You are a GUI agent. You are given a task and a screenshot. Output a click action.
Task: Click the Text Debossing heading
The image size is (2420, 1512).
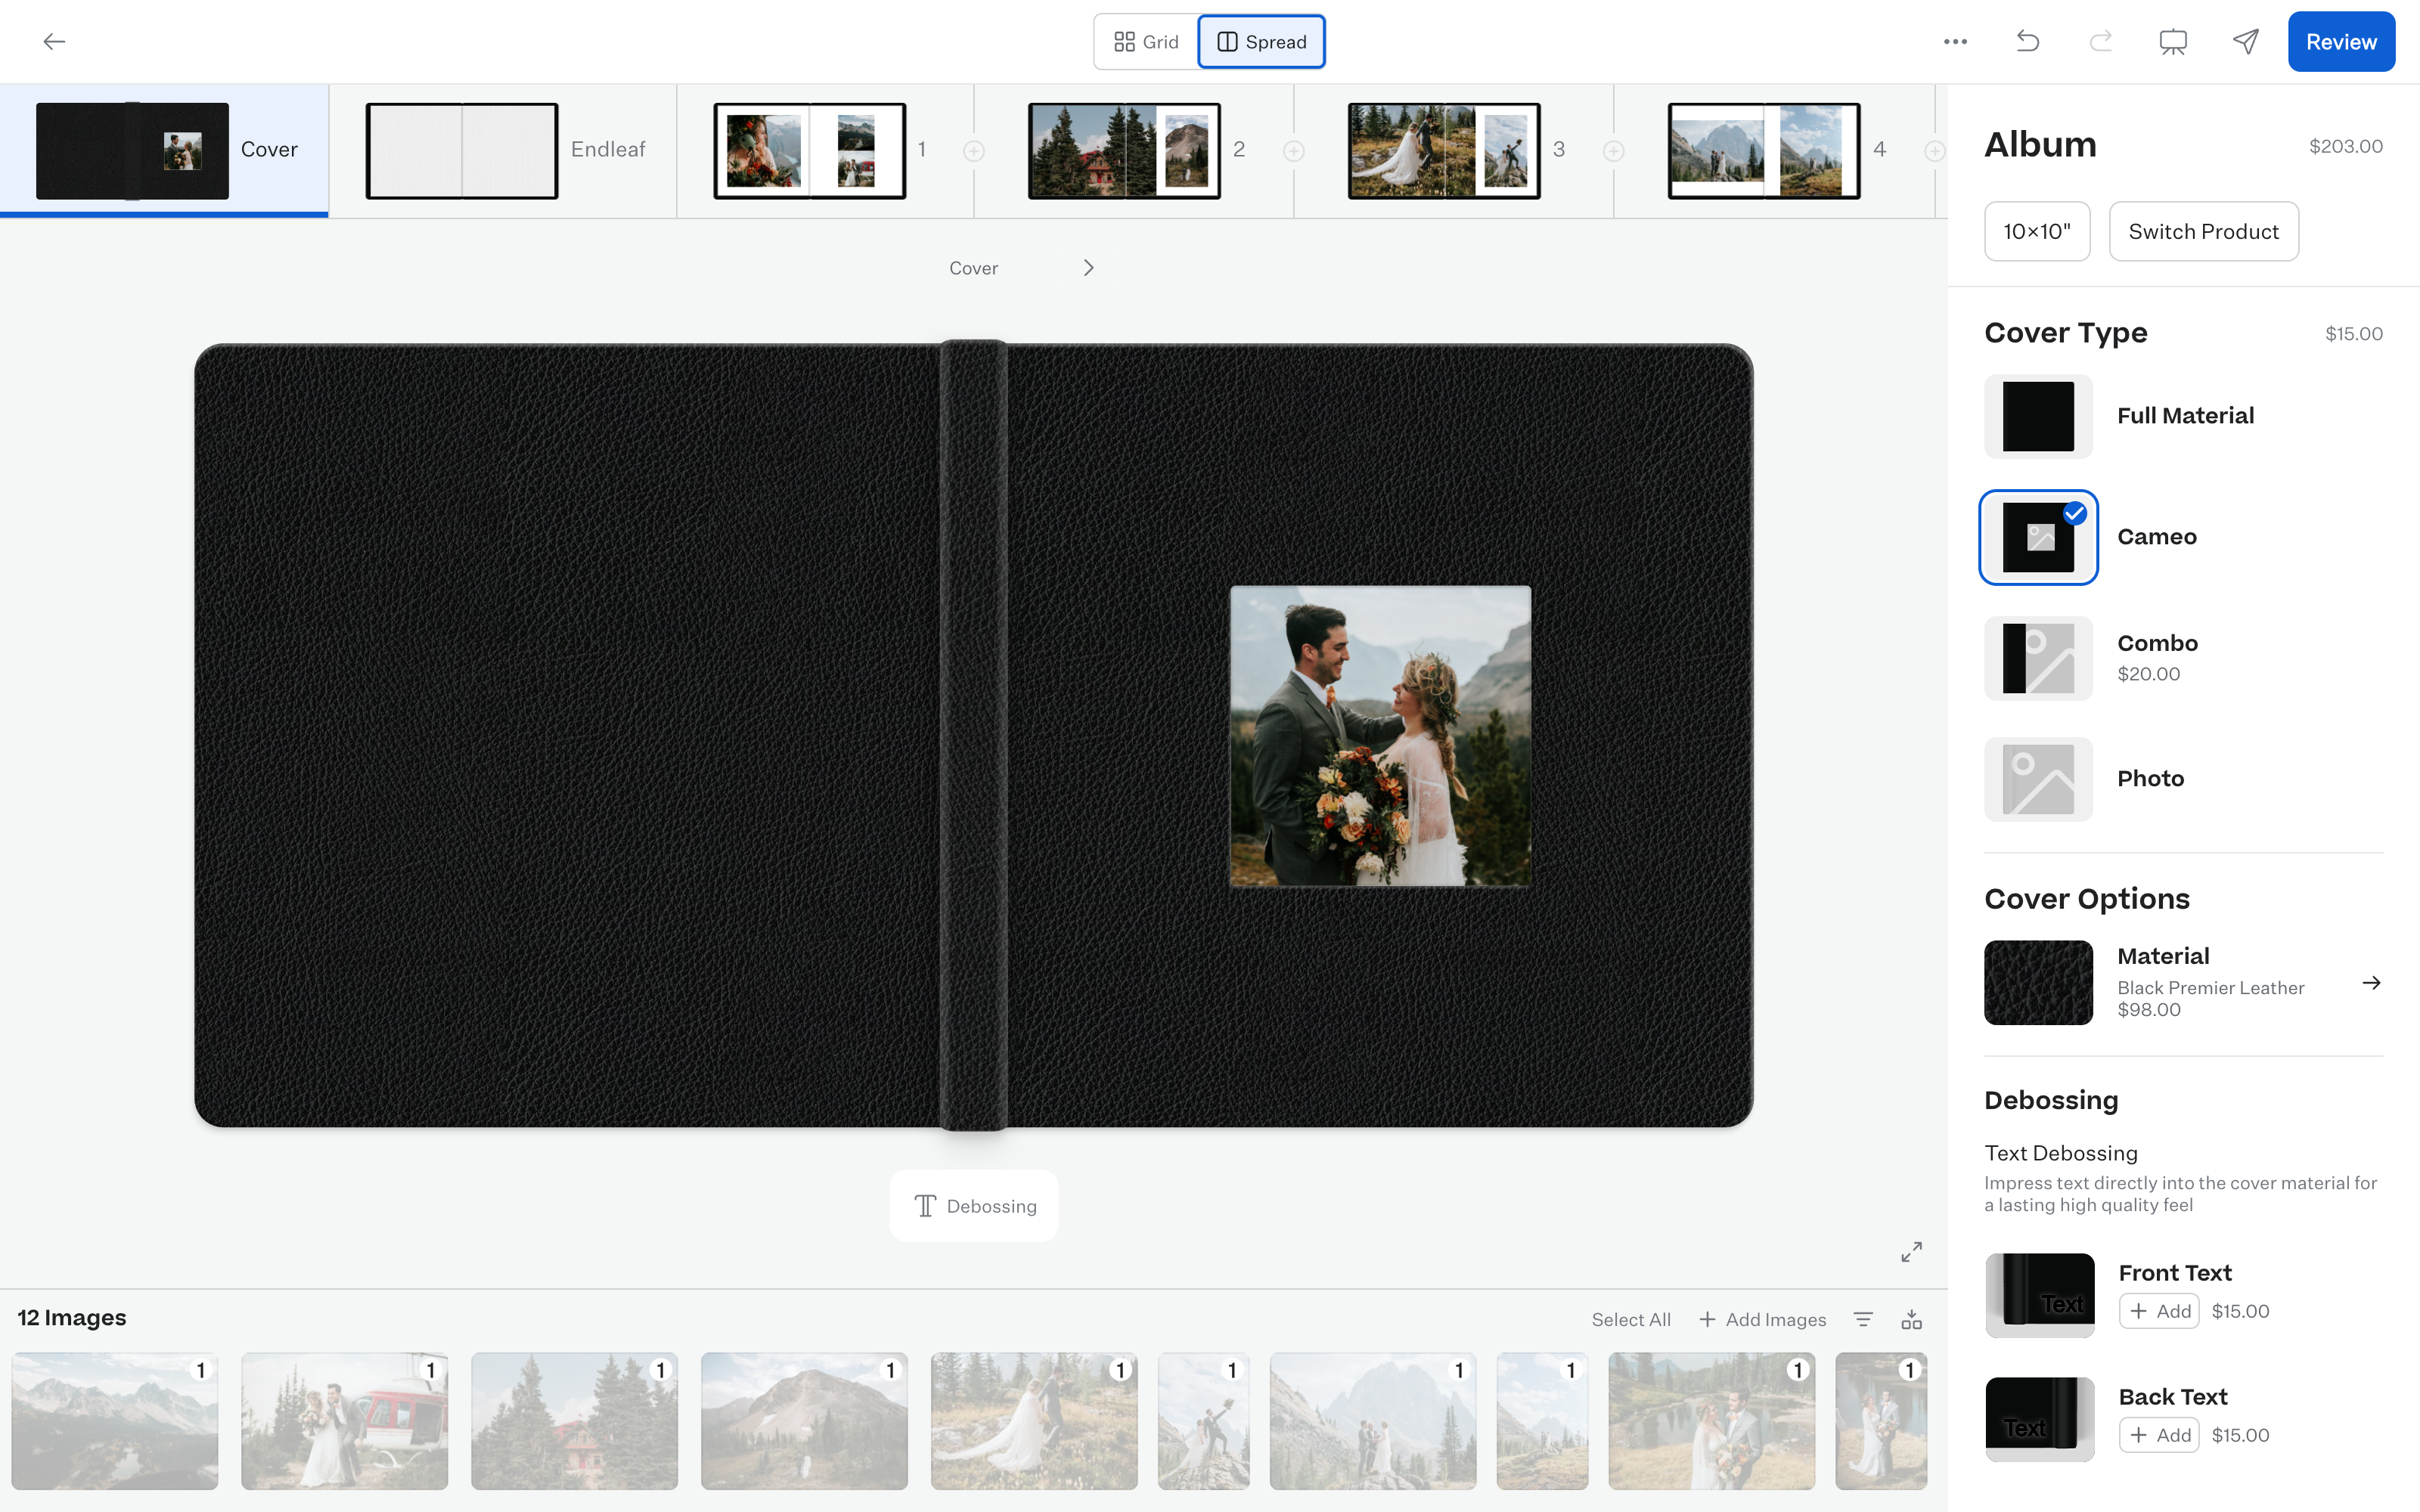(x=2061, y=1153)
